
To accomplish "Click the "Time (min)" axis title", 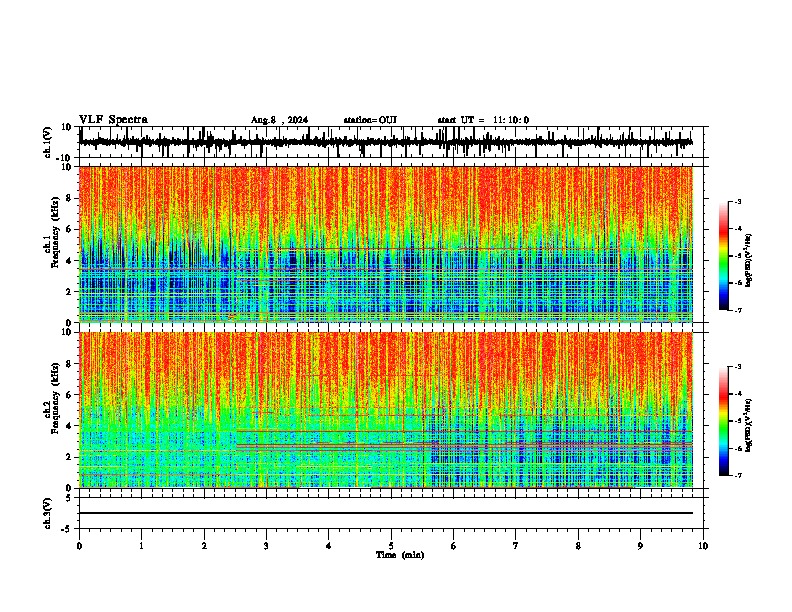I will point(400,555).
